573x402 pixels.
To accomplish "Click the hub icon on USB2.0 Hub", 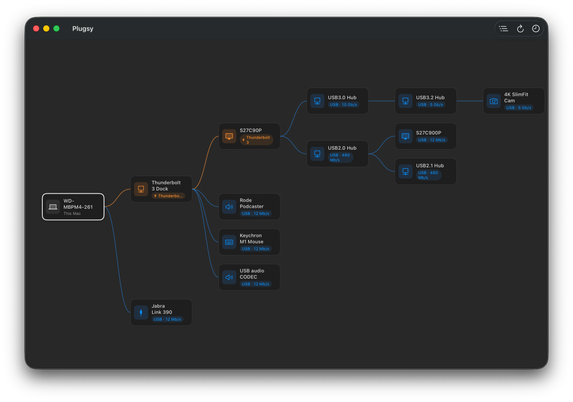I will pyautogui.click(x=317, y=154).
